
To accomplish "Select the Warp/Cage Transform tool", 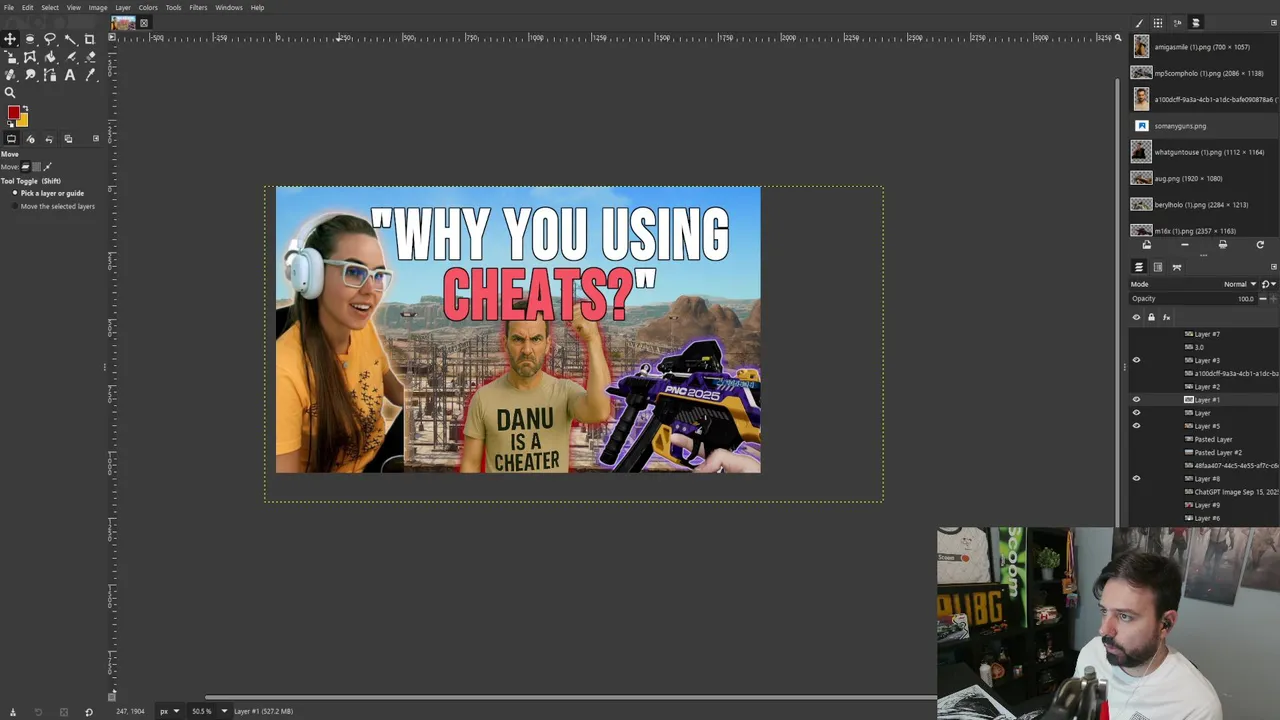I will pos(30,57).
